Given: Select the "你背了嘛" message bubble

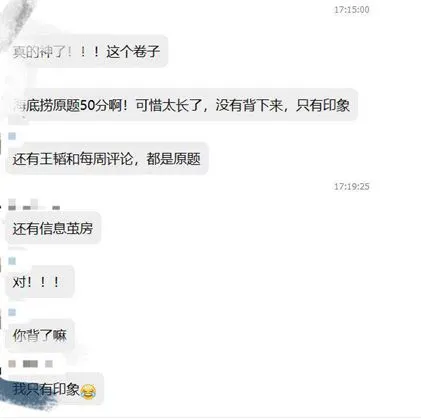Looking at the screenshot, I should (40, 335).
